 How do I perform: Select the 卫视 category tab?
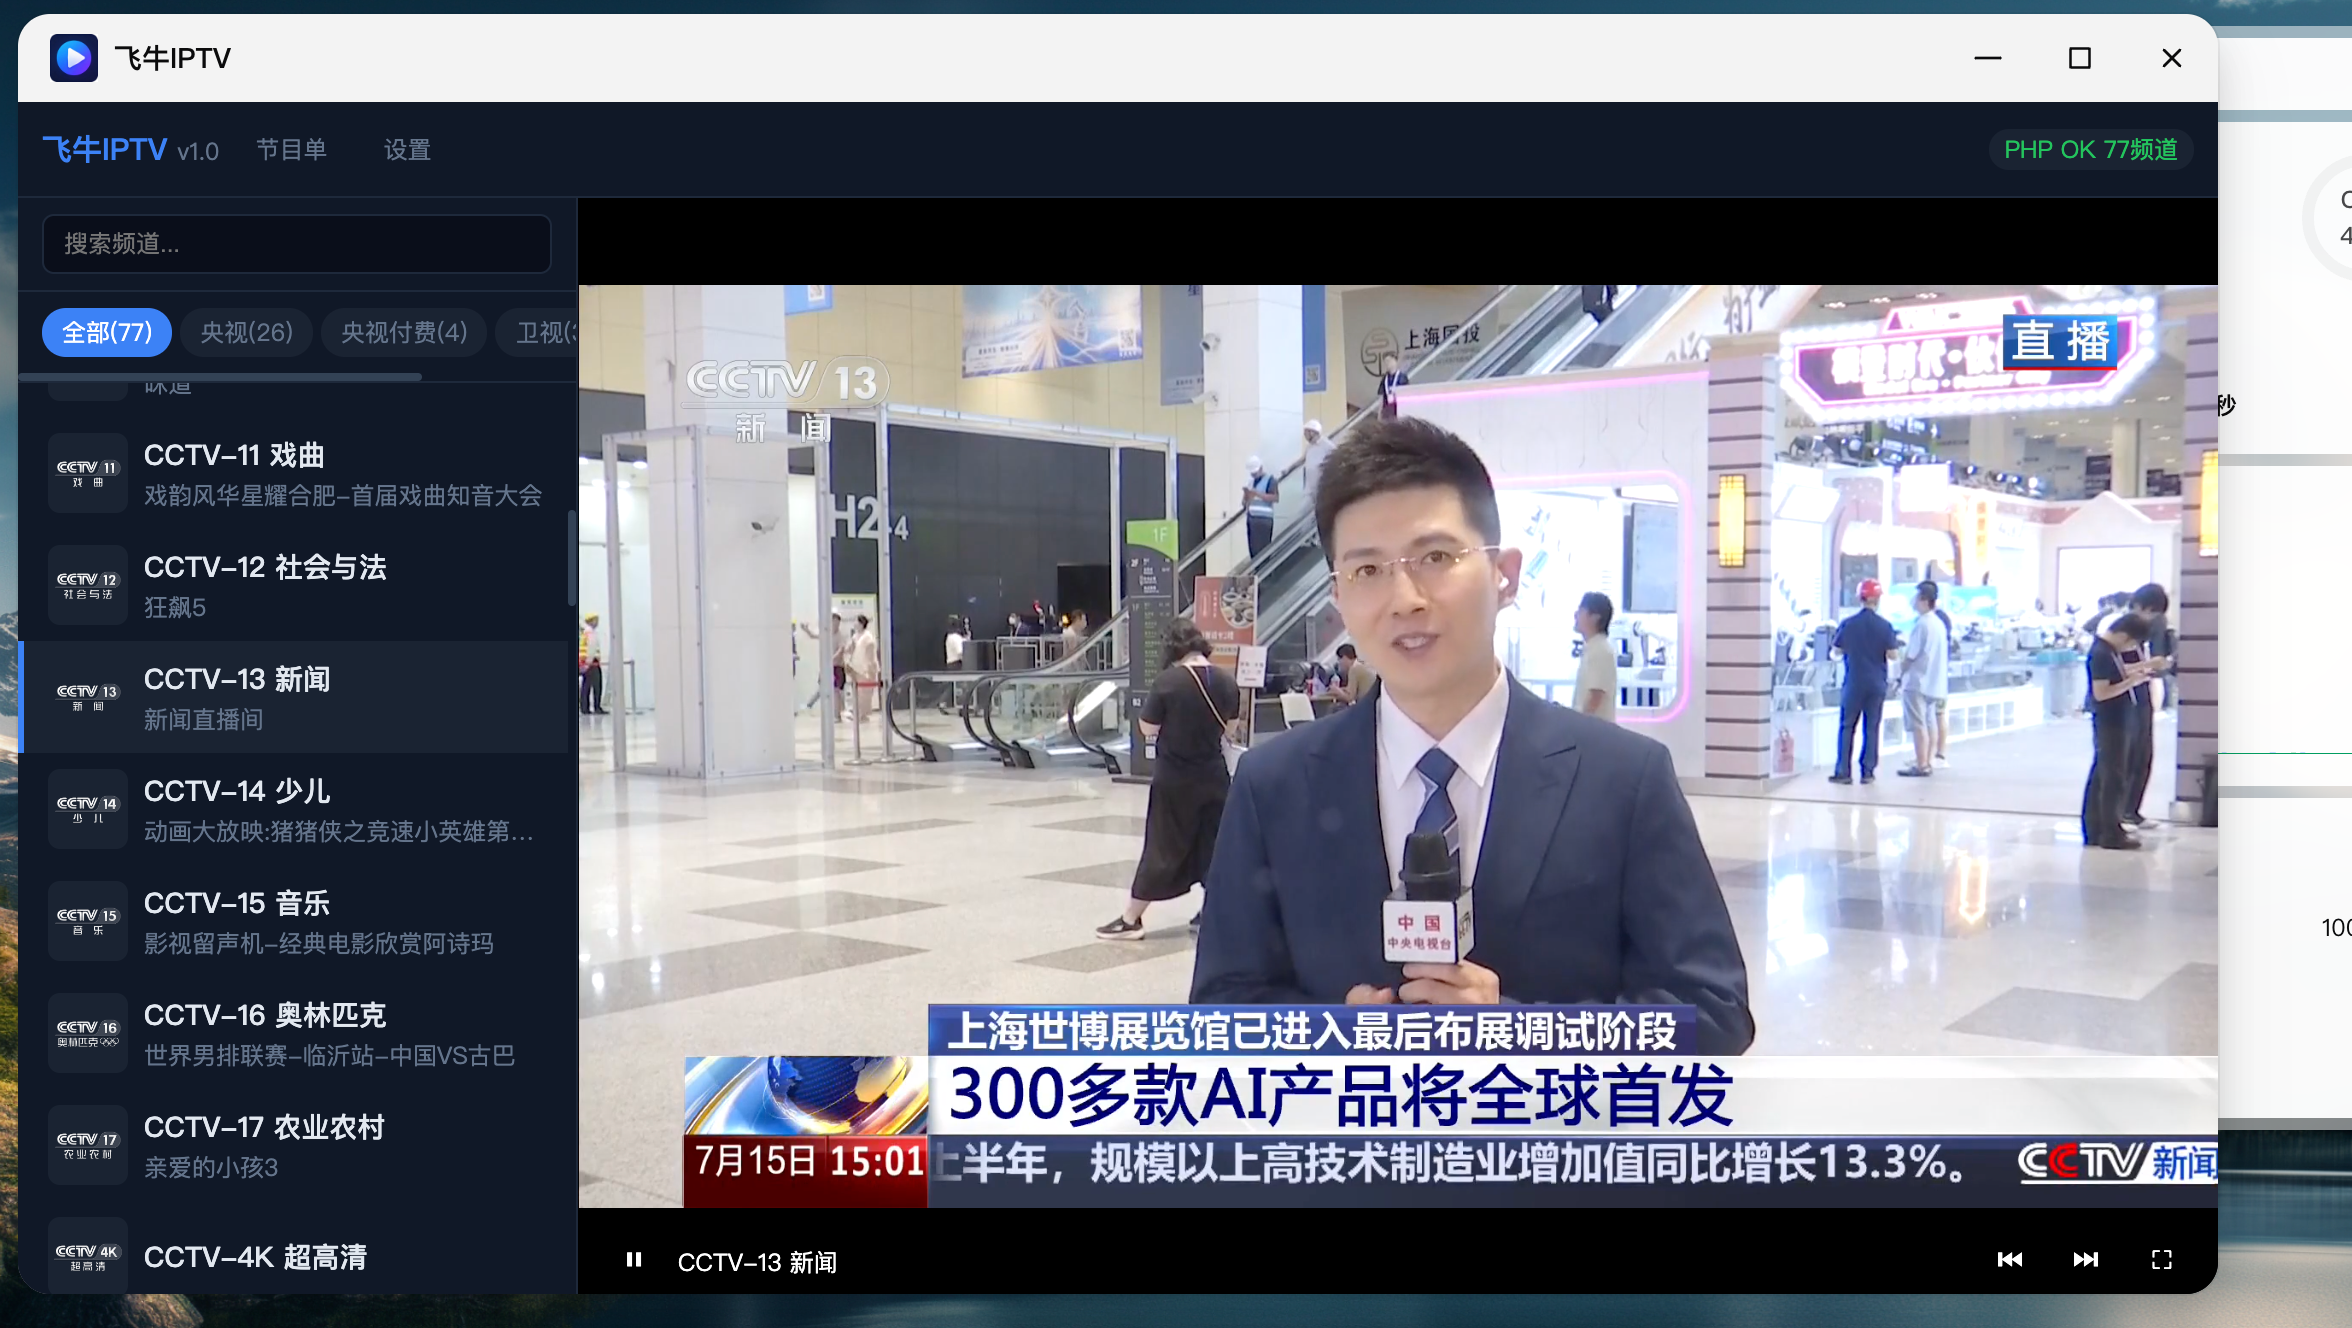(538, 332)
